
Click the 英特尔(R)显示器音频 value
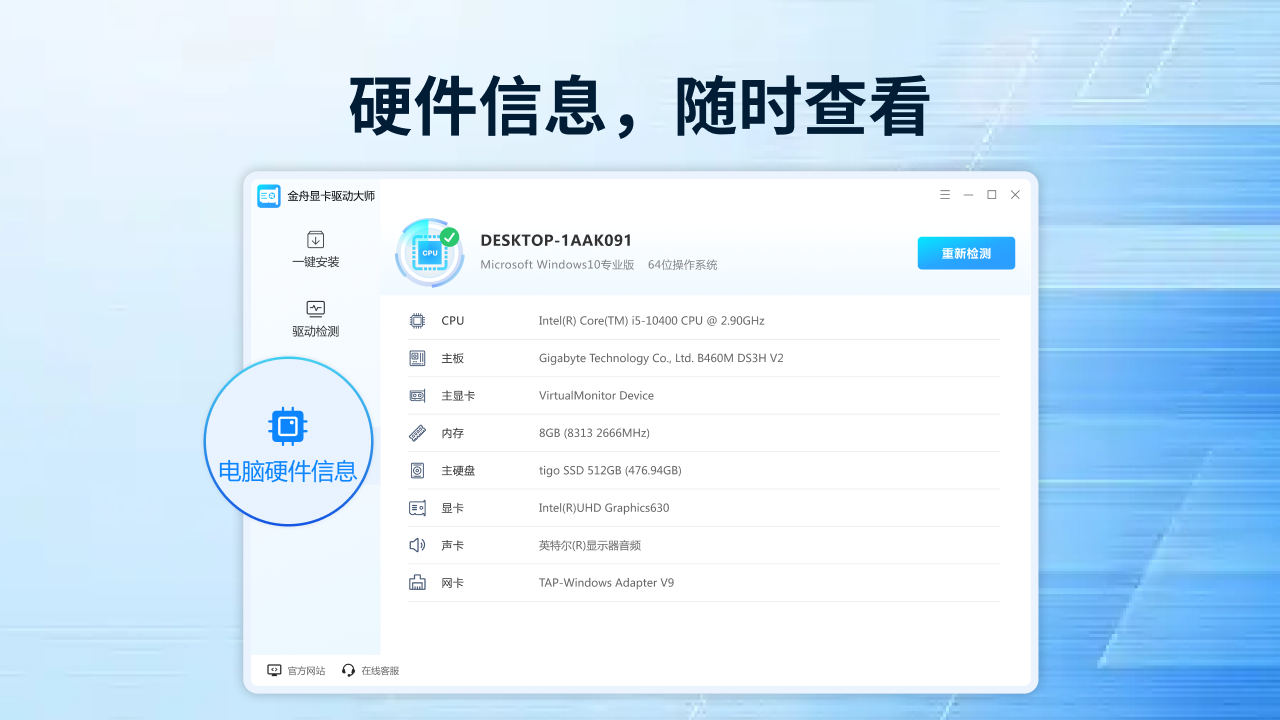590,545
